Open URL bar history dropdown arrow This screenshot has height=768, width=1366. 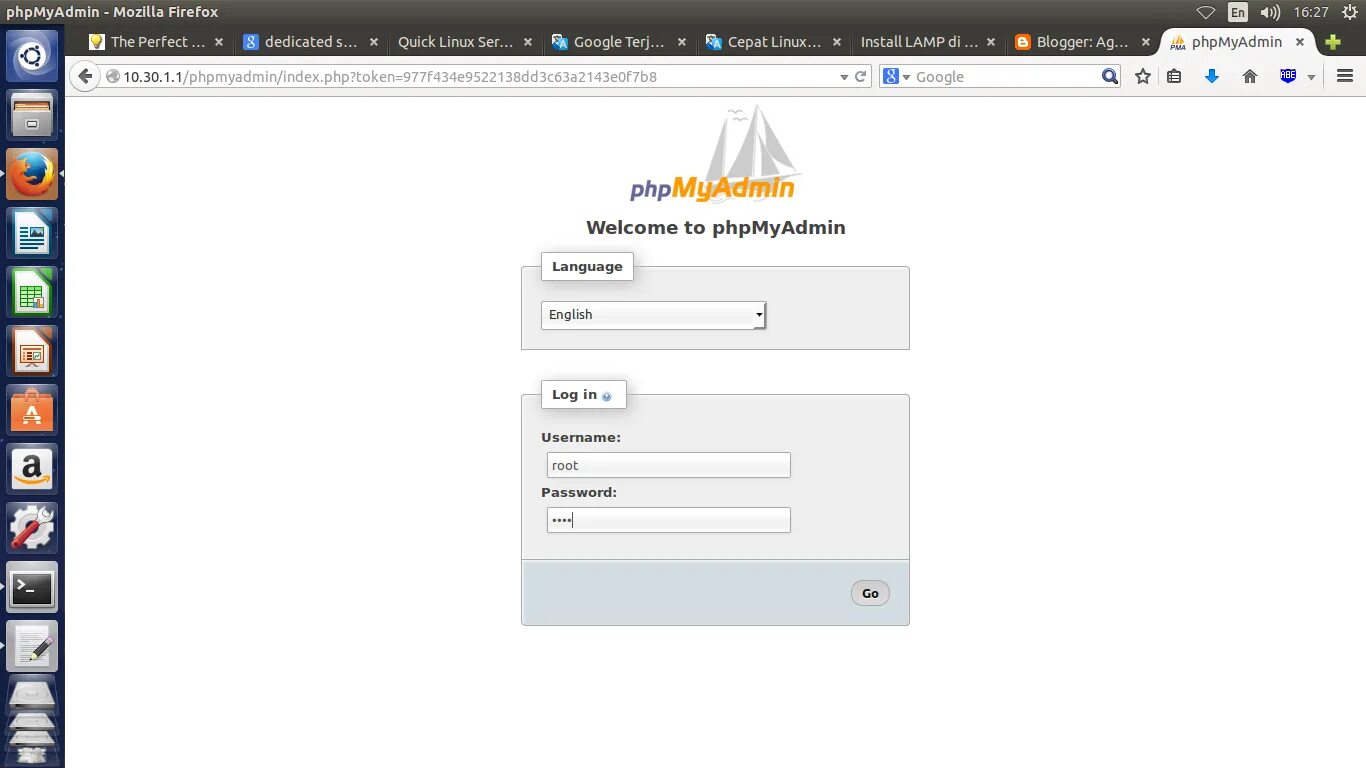pyautogui.click(x=843, y=77)
